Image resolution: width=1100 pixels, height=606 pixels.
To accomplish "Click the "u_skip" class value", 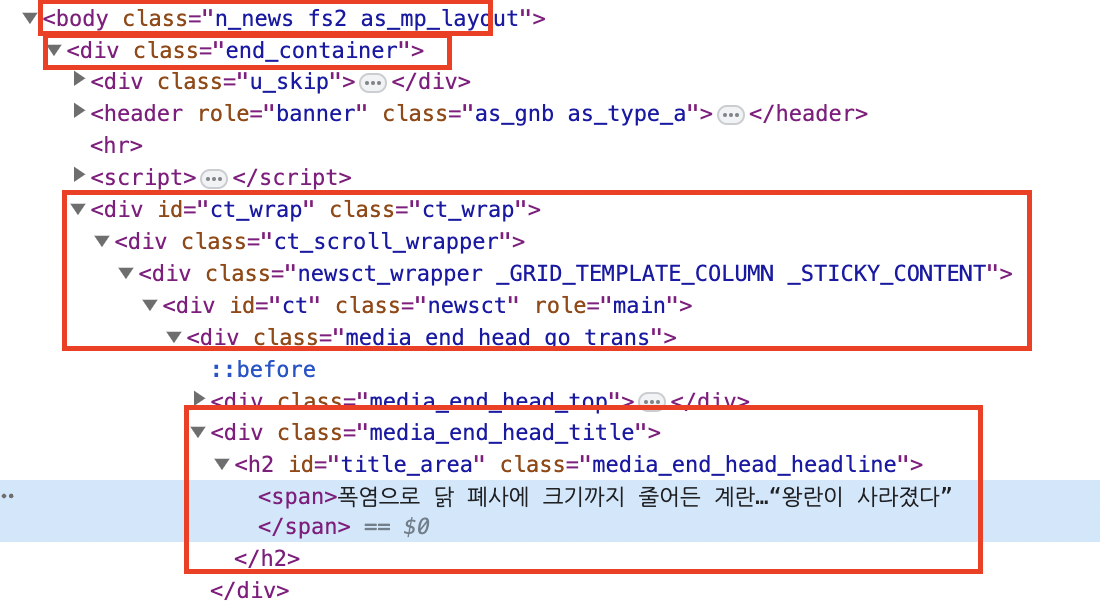I will pos(289,82).
